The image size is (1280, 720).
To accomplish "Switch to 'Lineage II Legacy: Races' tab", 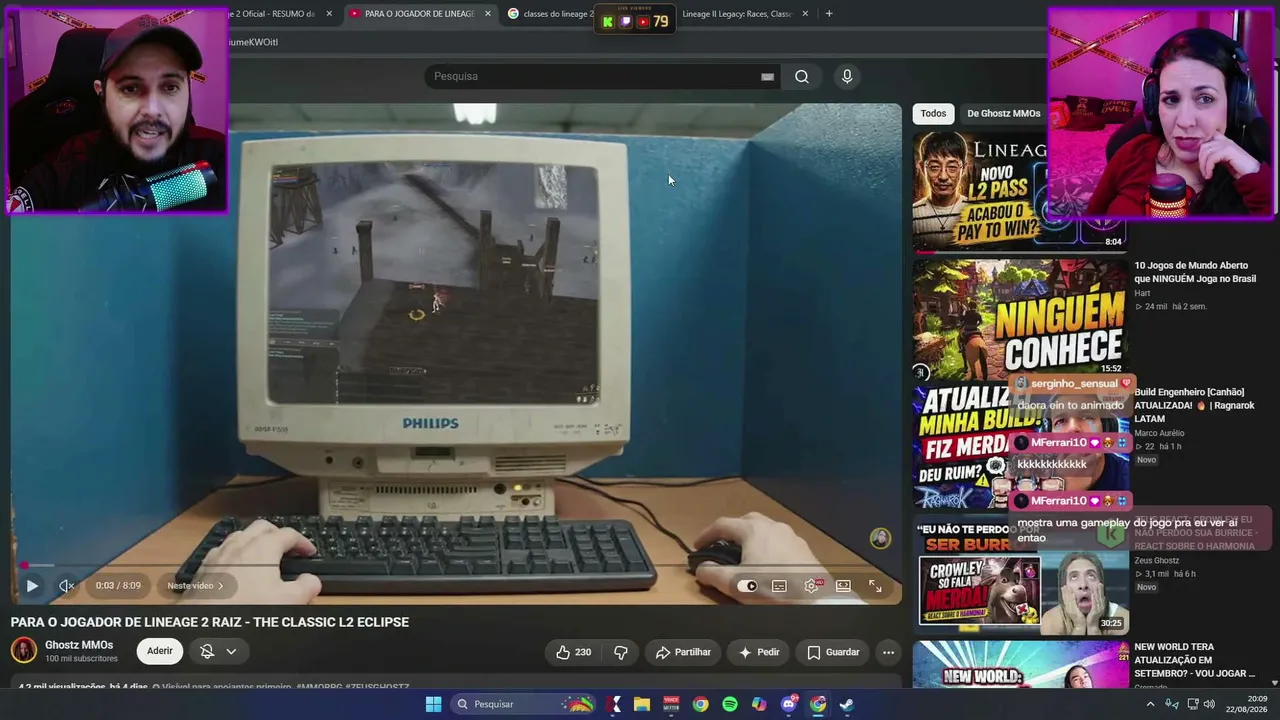I will coord(736,14).
